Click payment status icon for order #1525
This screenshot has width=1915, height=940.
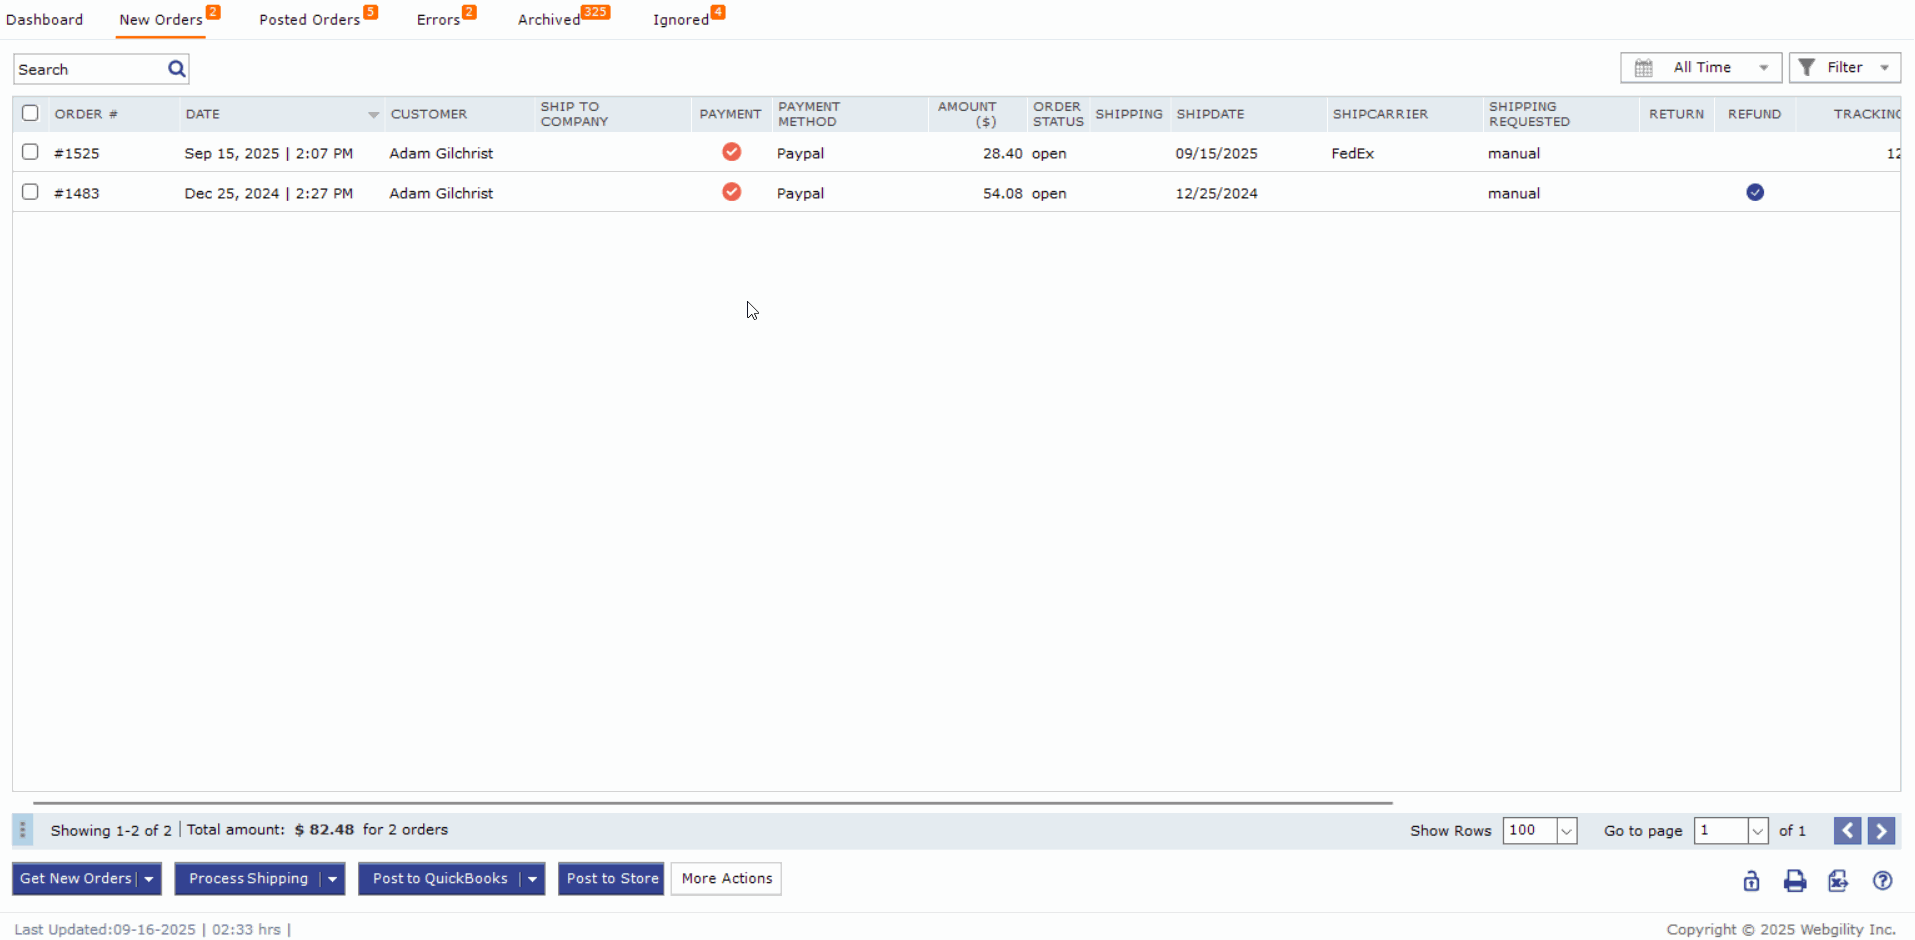(x=732, y=152)
